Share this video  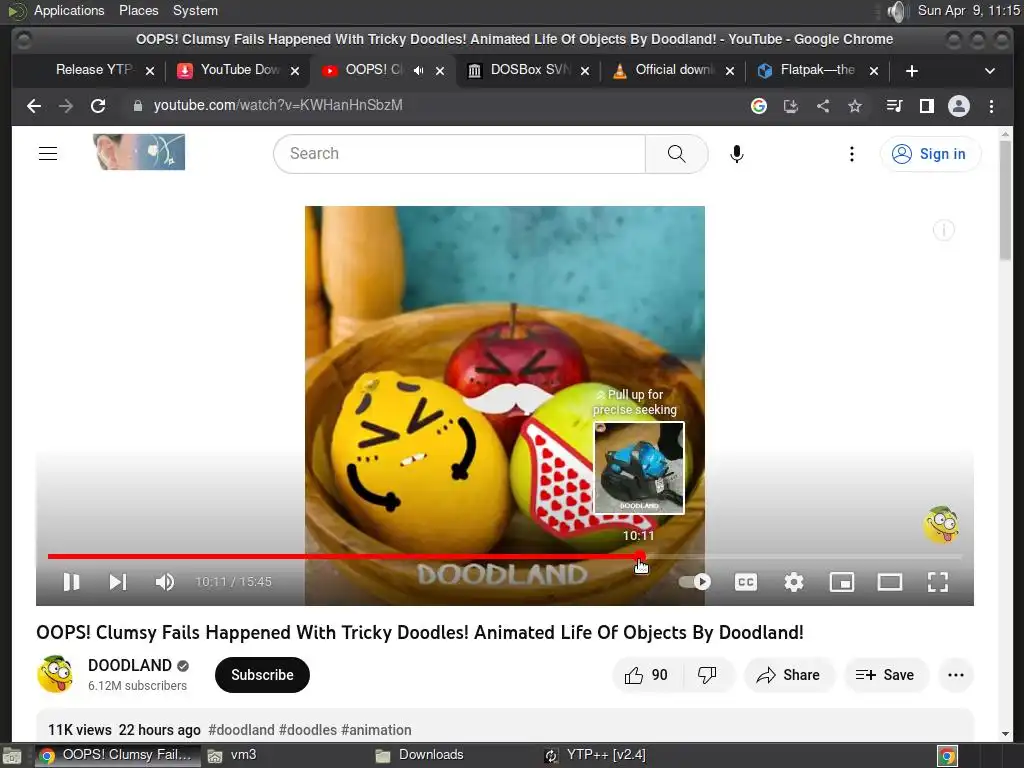click(788, 675)
